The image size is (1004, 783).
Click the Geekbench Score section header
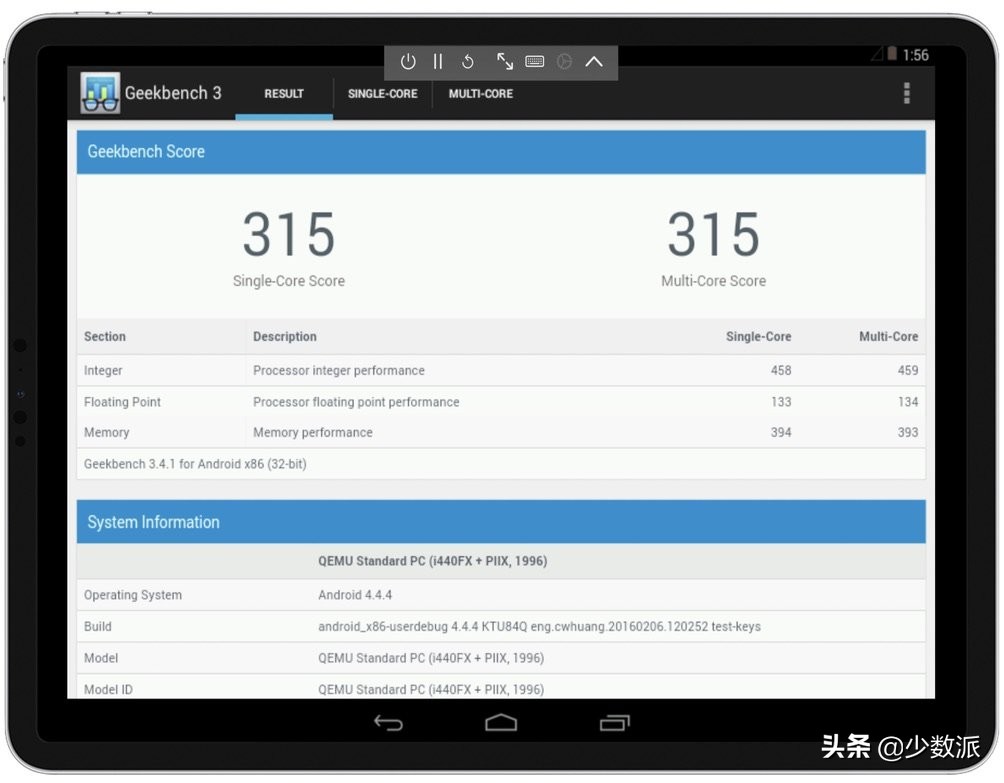(501, 152)
